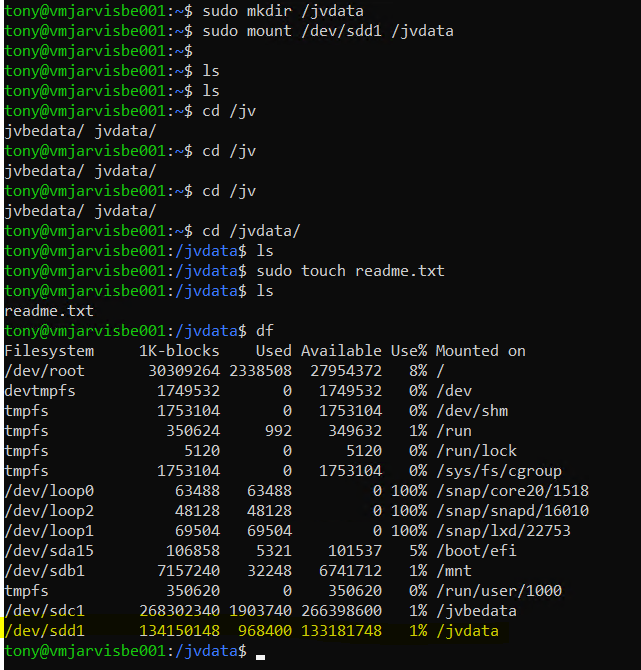641x670 pixels.
Task: Click the '/sys/fs/cgroup' mount point
Action: point(499,471)
